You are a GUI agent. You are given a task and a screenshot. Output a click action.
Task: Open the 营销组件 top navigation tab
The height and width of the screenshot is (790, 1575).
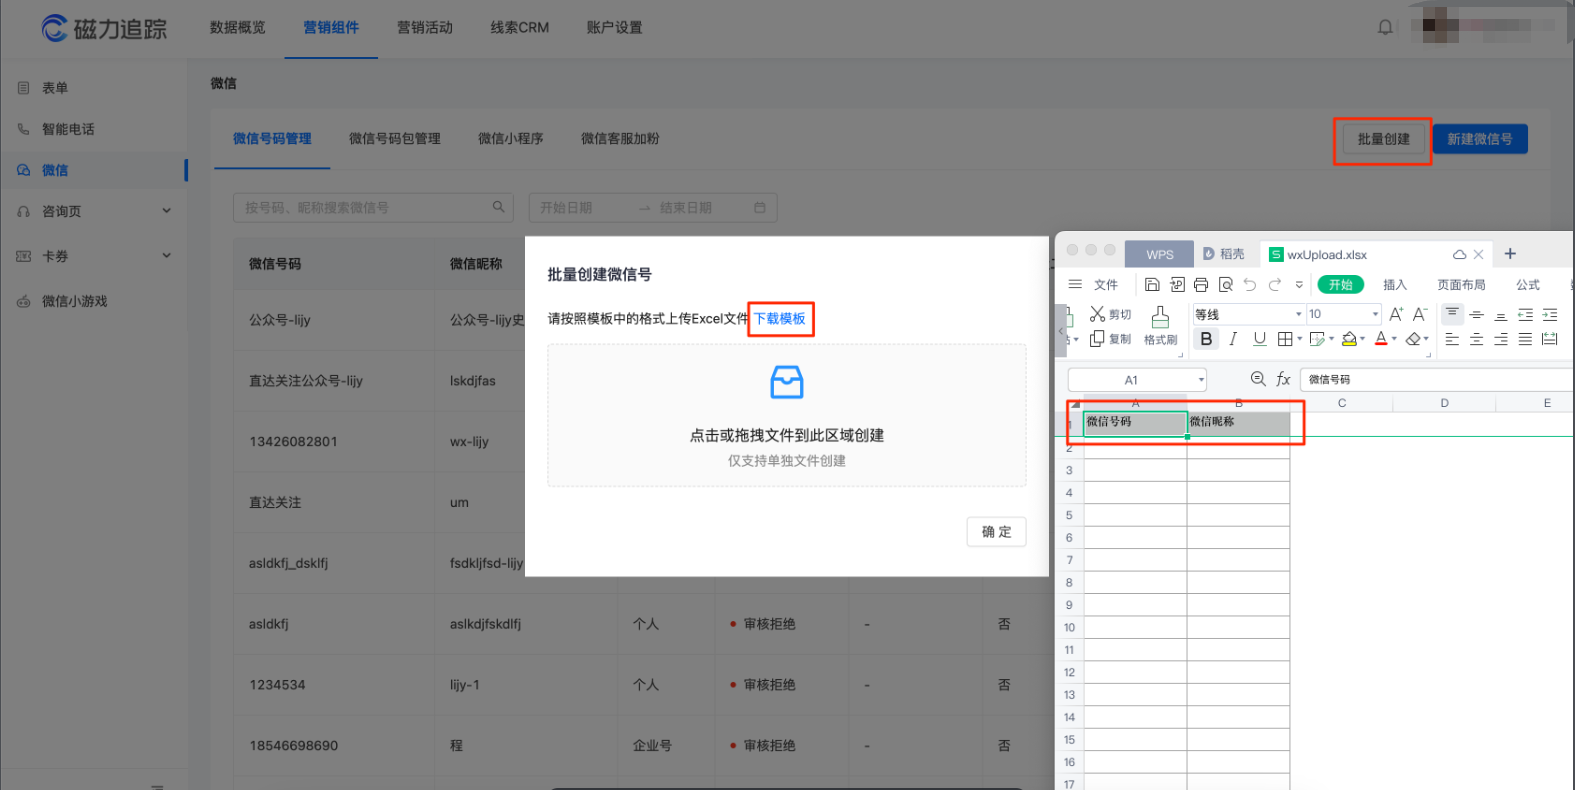[x=331, y=28]
